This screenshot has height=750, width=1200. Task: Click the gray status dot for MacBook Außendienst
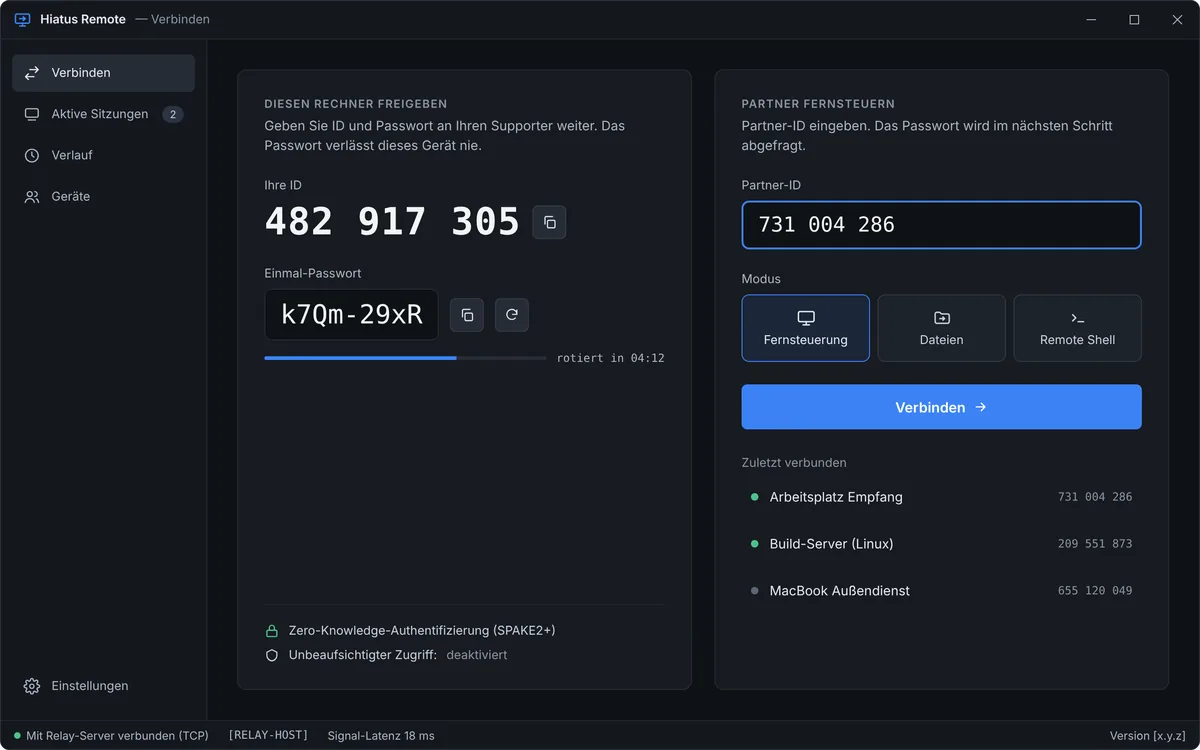point(755,591)
